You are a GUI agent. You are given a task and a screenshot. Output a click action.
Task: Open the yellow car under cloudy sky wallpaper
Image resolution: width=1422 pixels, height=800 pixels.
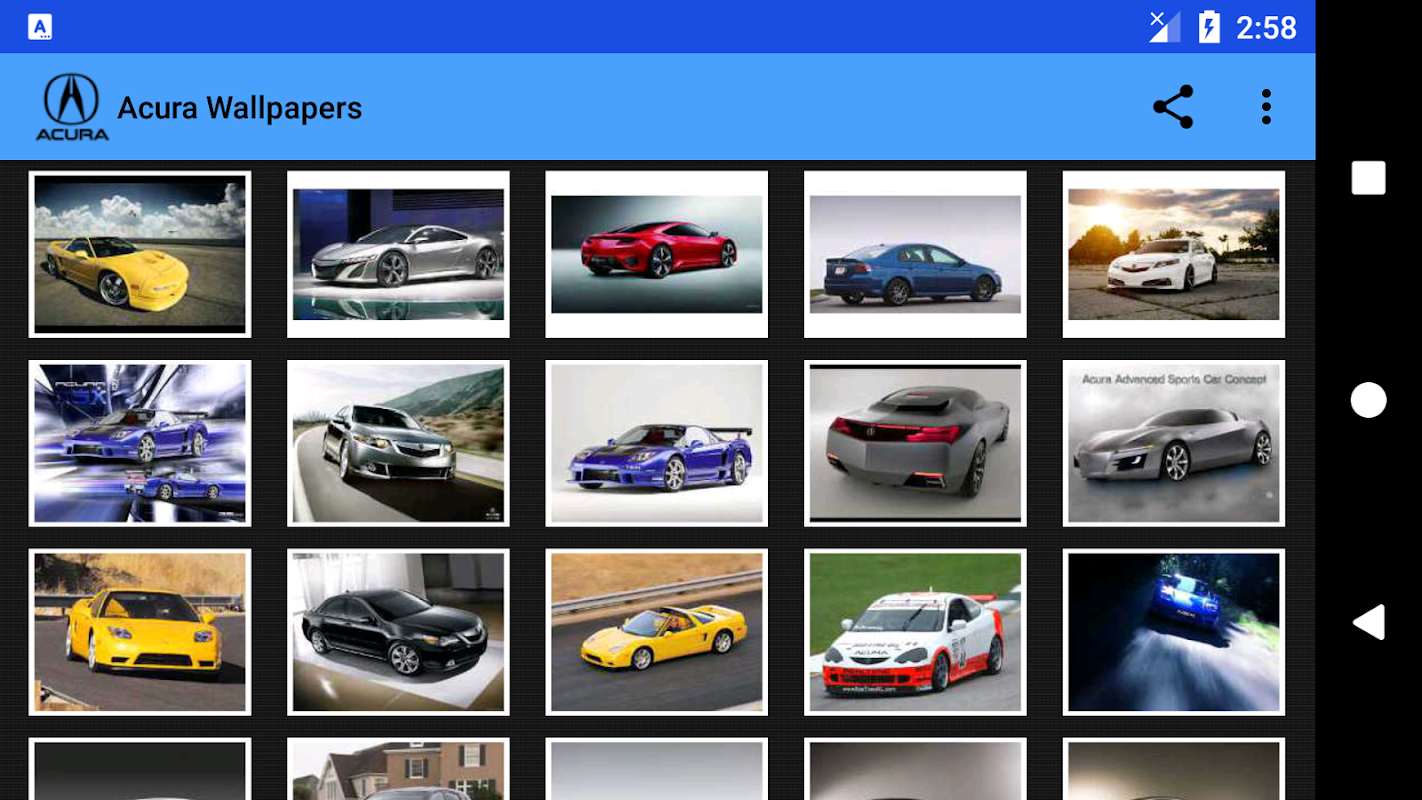click(x=140, y=254)
